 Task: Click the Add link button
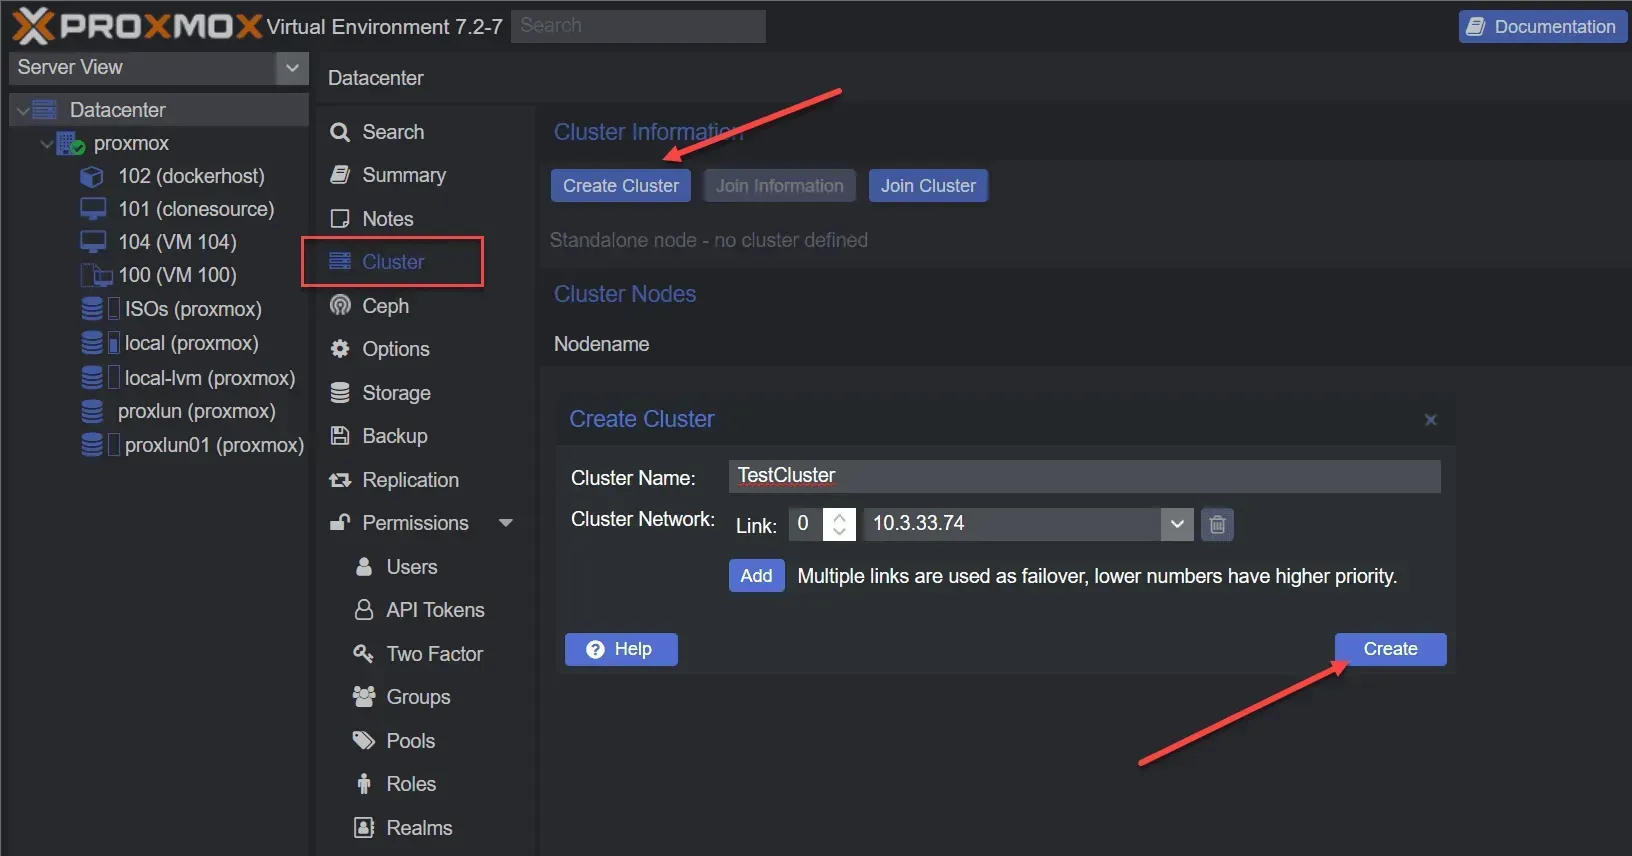coord(756,576)
